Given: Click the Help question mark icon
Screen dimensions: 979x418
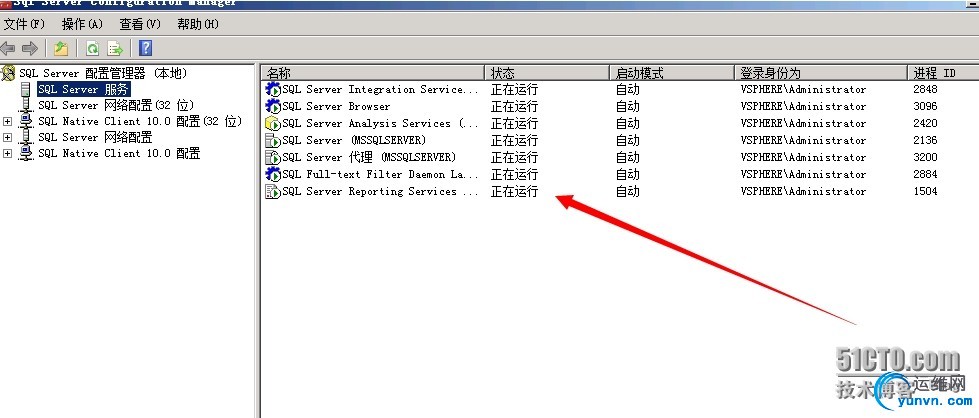Looking at the screenshot, I should (145, 48).
